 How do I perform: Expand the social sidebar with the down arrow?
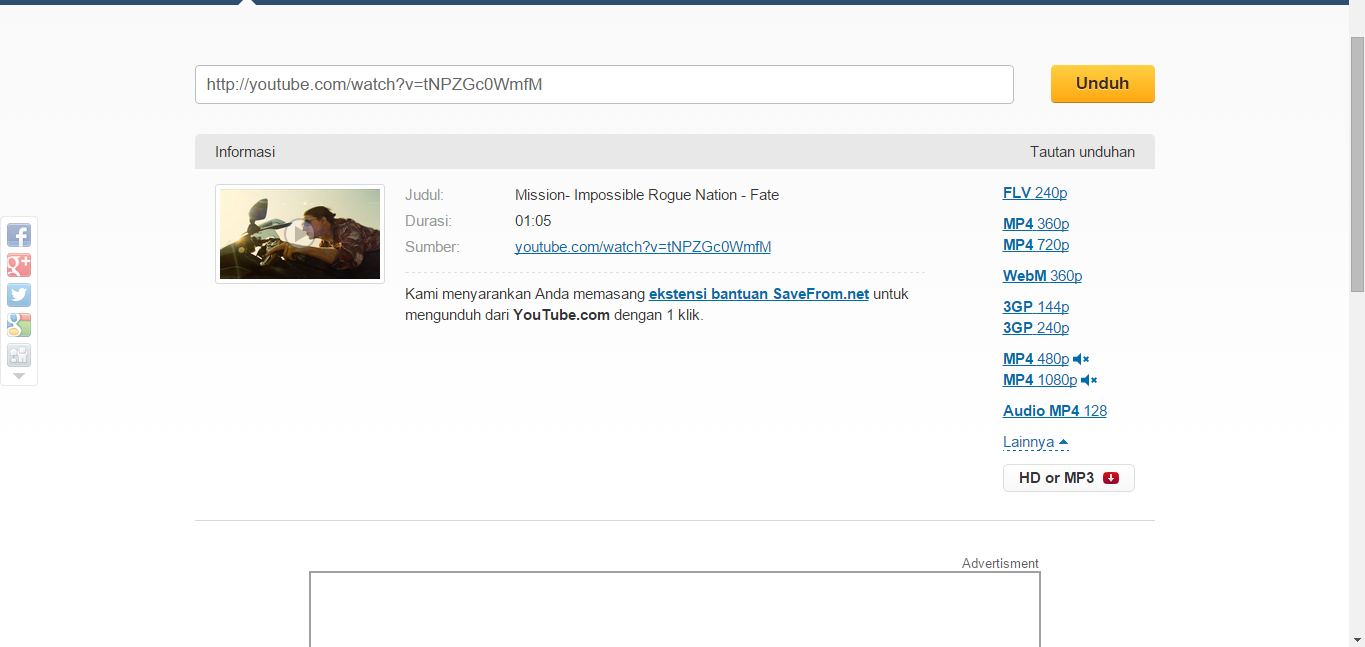(x=19, y=376)
